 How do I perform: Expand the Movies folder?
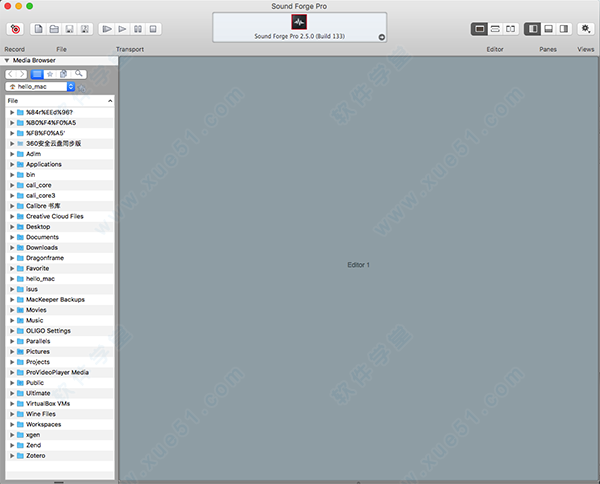tap(12, 310)
